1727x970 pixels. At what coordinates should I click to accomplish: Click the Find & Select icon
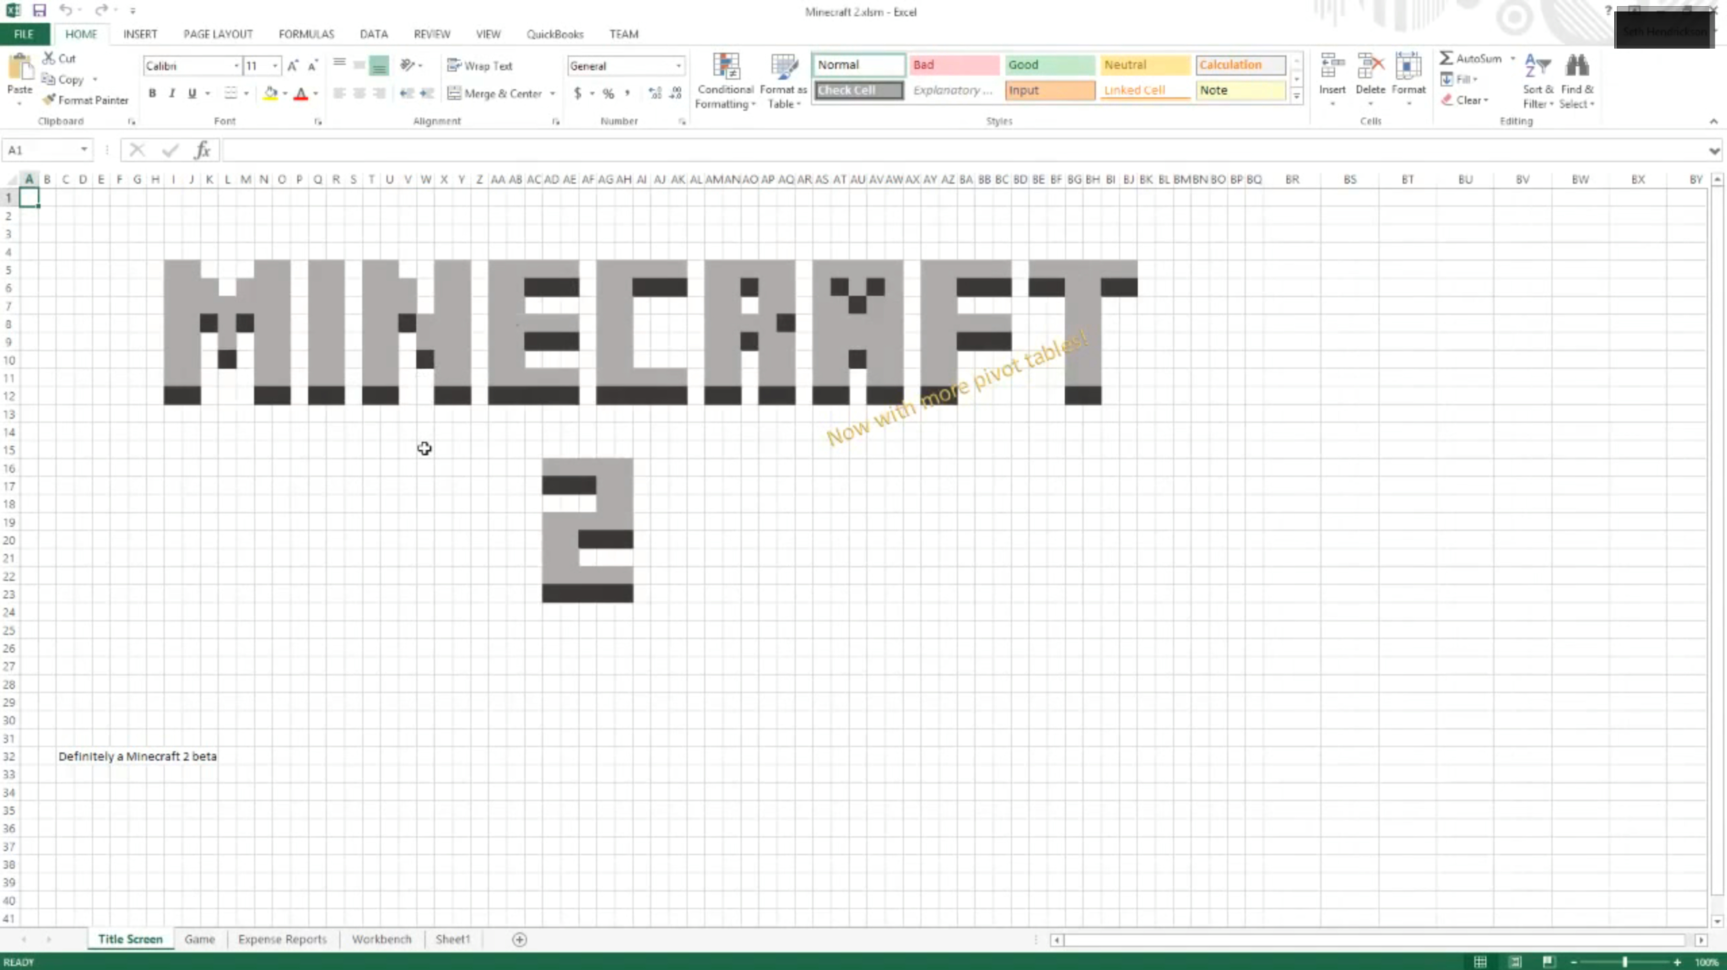pyautogui.click(x=1576, y=80)
